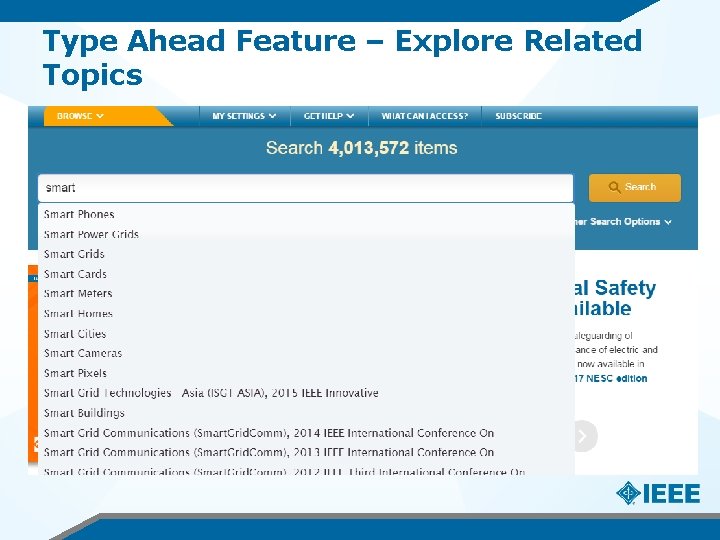Select Smart Grid Communications 2013 conference suggestion
Image resolution: width=720 pixels, height=540 pixels.
tap(306, 452)
